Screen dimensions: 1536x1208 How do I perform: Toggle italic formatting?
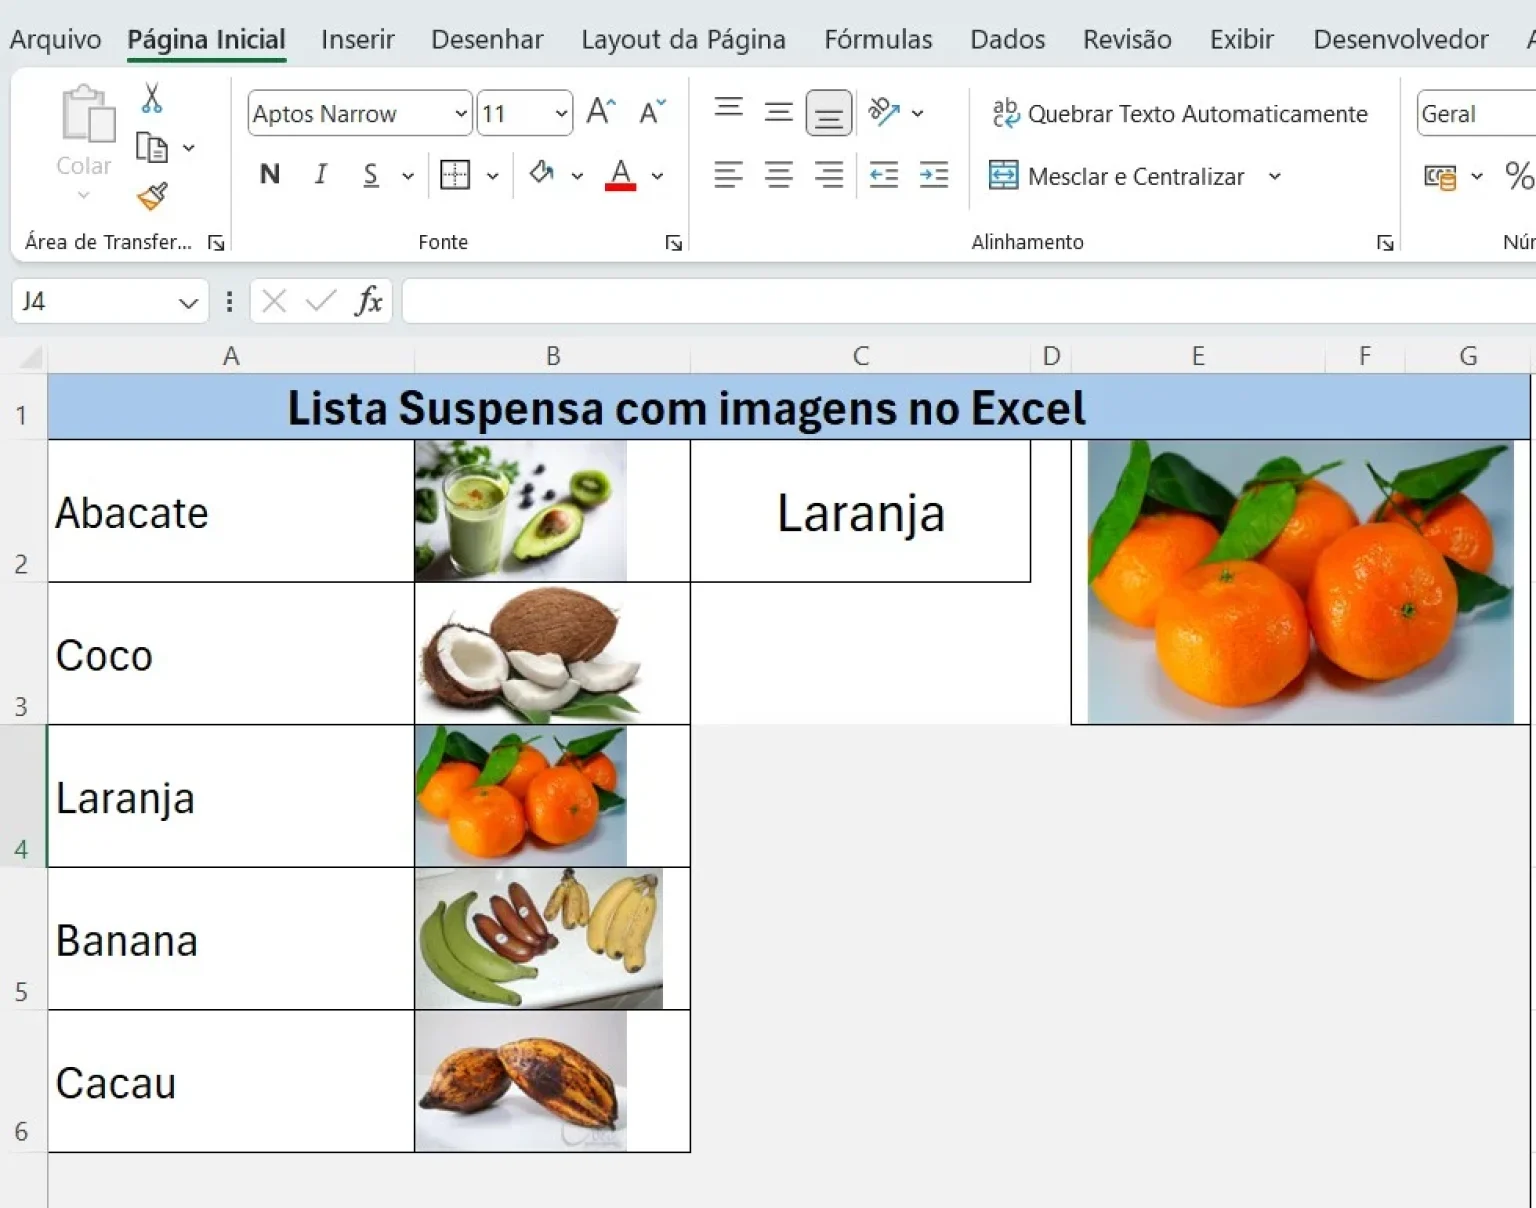(320, 175)
